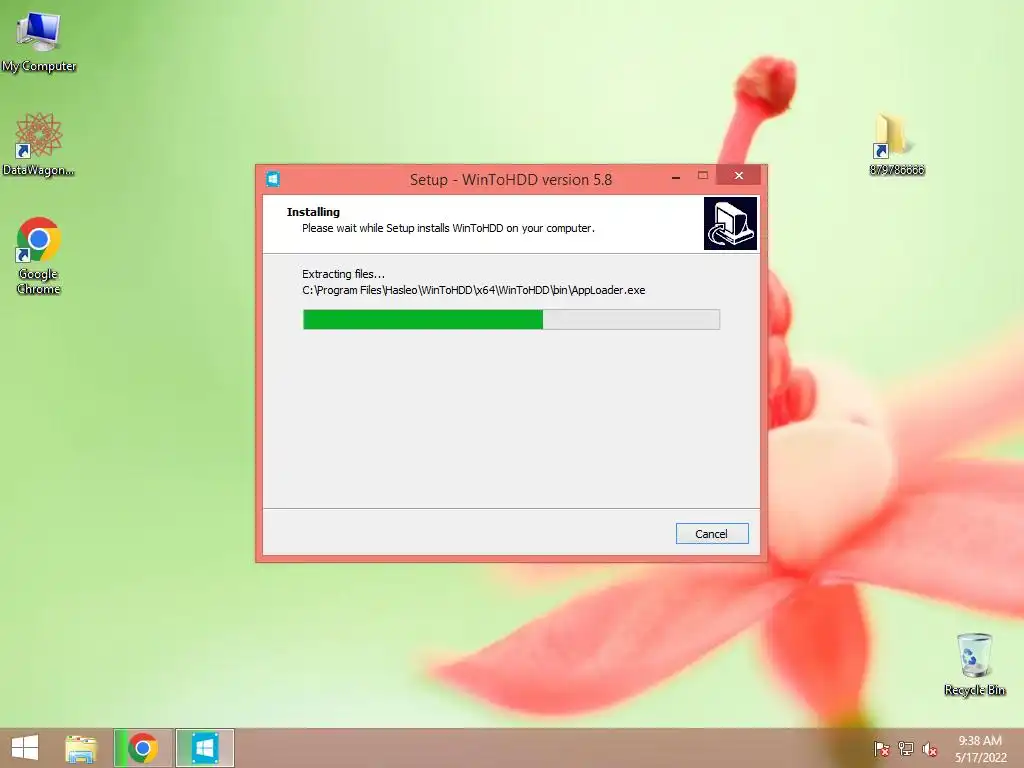Open the Windows Start button
The height and width of the screenshot is (768, 1024).
25,748
